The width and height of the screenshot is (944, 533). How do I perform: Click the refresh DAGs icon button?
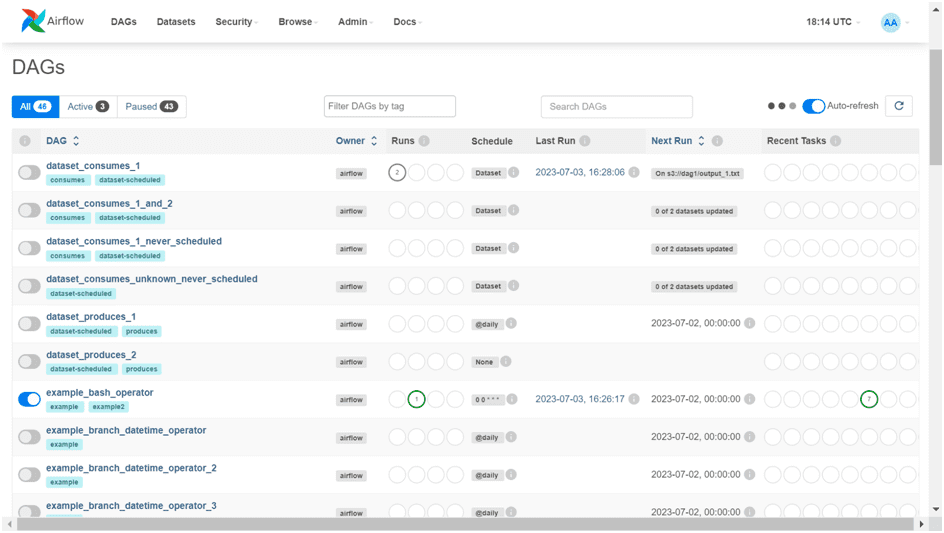click(899, 106)
